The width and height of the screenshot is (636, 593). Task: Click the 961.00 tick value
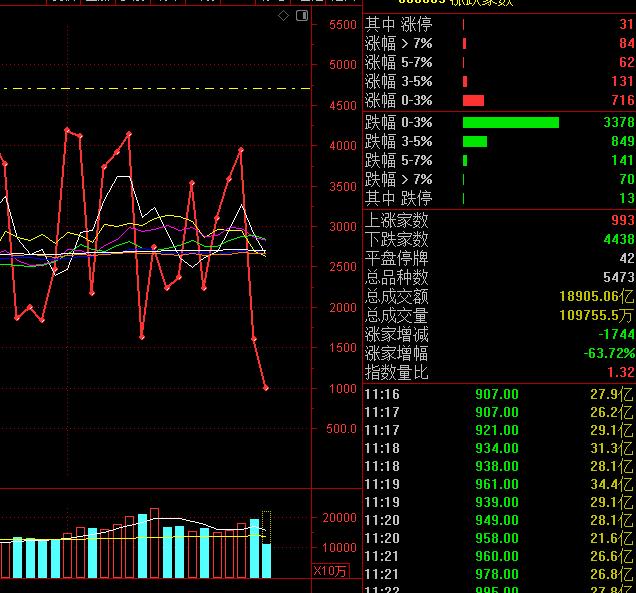(x=497, y=484)
